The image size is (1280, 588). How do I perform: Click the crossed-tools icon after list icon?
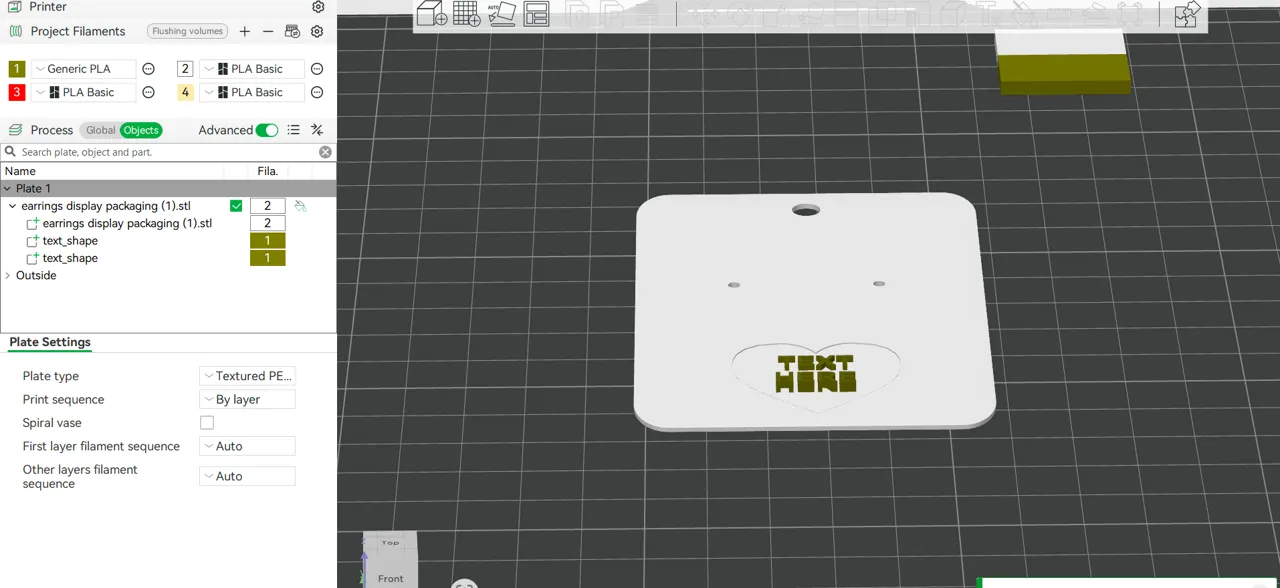[317, 130]
